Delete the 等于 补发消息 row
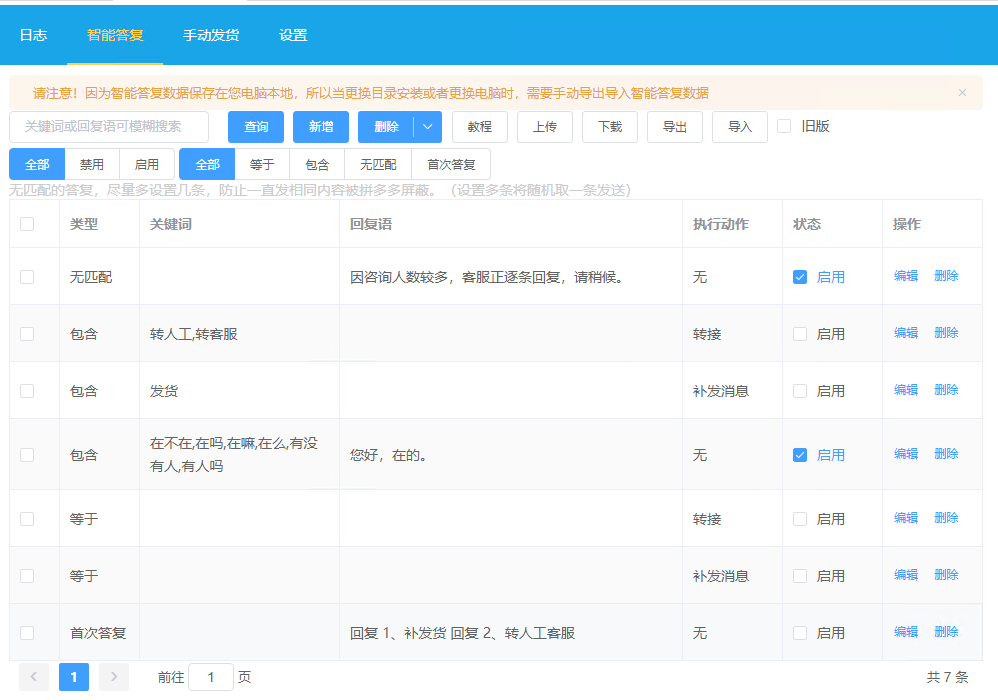Image resolution: width=998 pixels, height=700 pixels. (x=946, y=575)
